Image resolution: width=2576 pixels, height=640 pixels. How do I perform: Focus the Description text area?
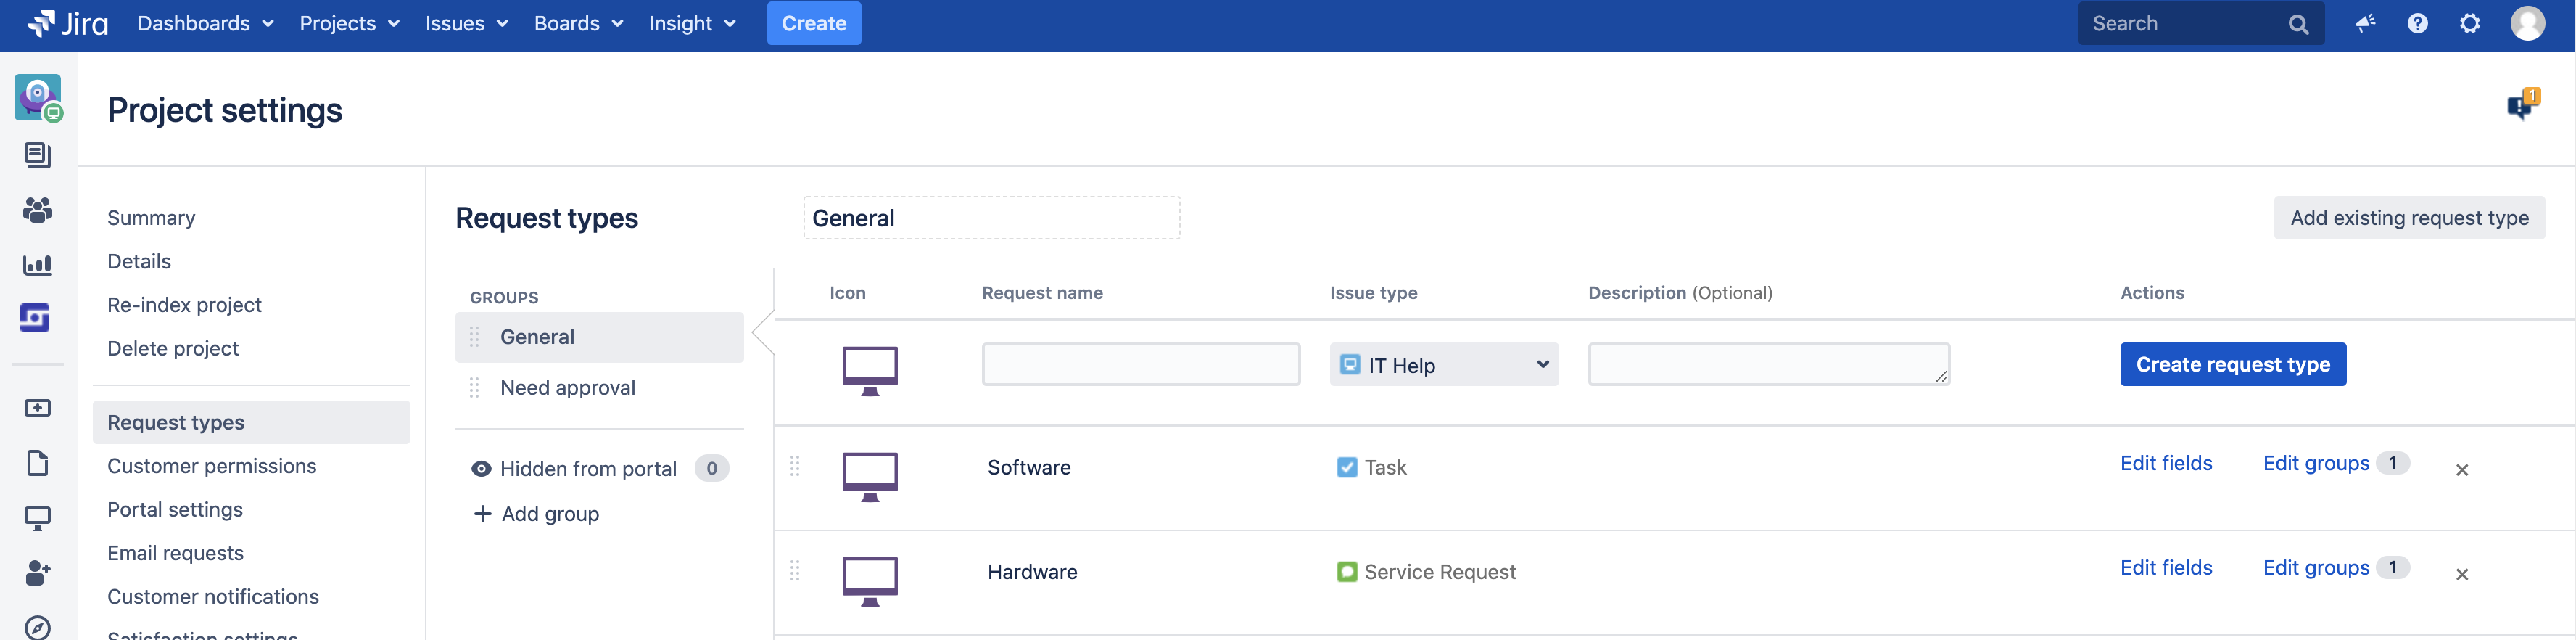(1768, 364)
